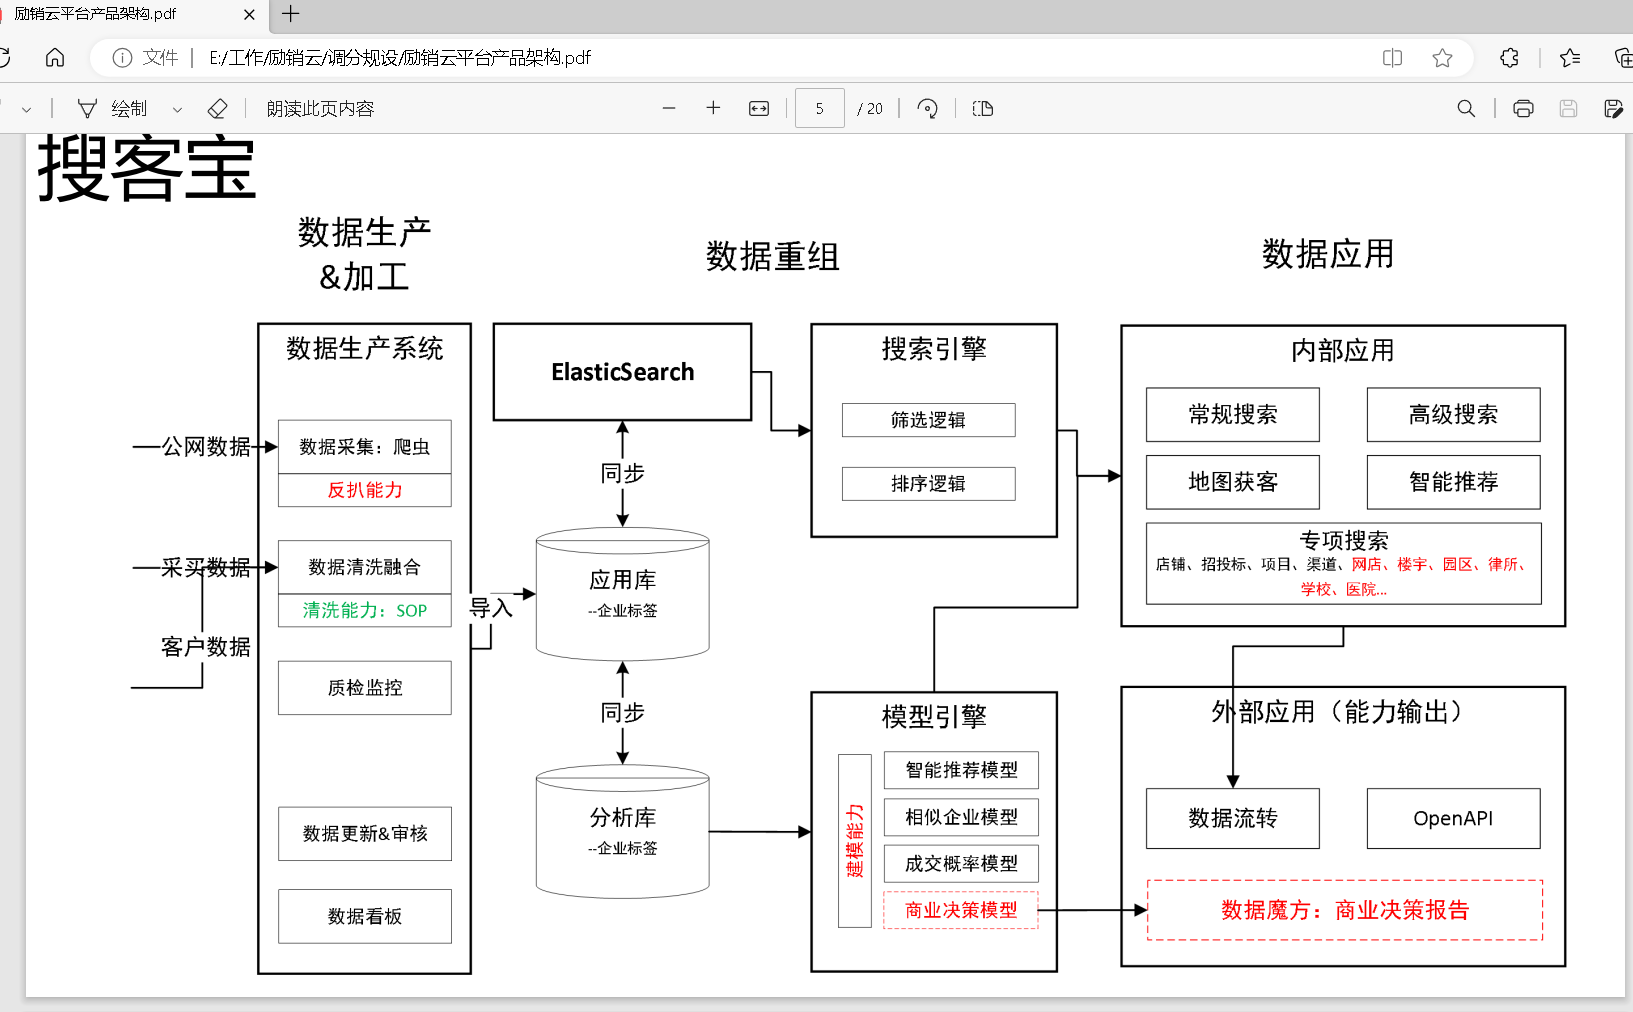
Task: Open browser extensions menu
Action: click(x=1510, y=58)
